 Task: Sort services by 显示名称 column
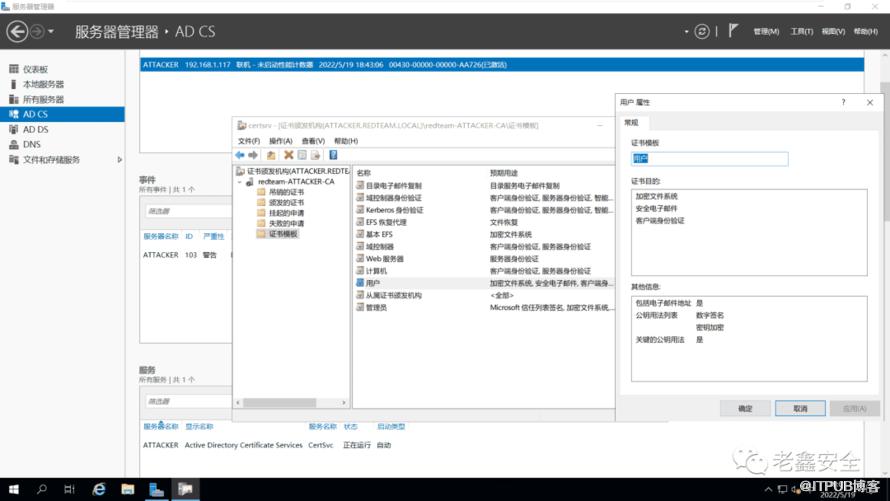click(199, 426)
